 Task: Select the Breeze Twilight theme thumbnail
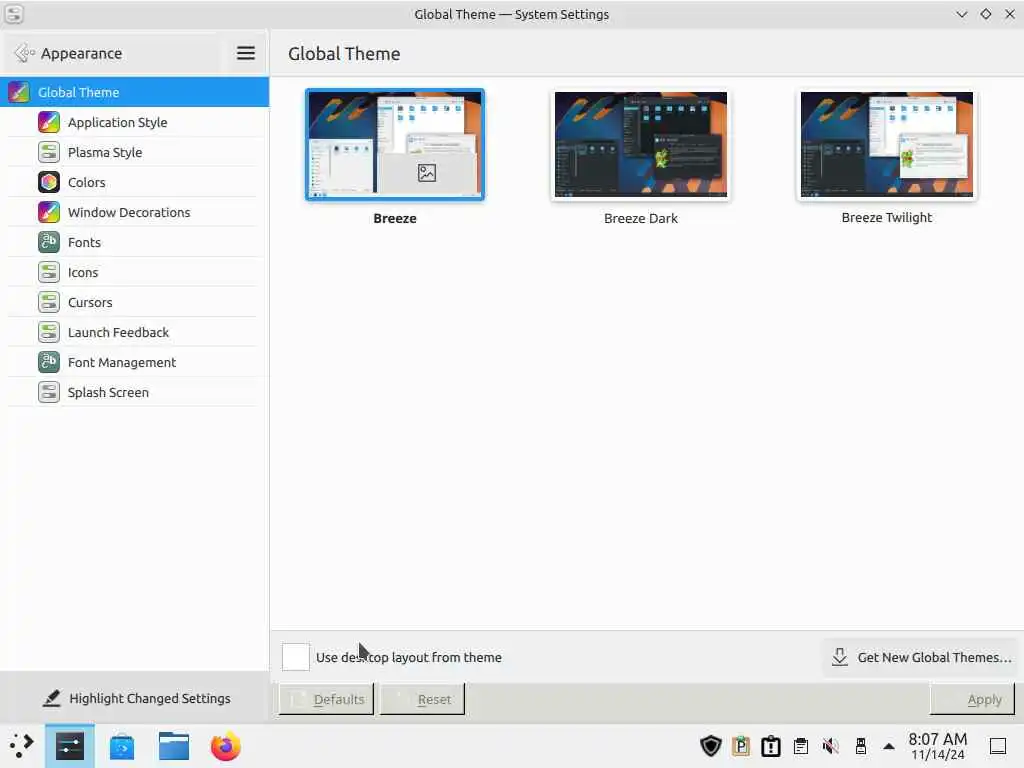(x=887, y=144)
